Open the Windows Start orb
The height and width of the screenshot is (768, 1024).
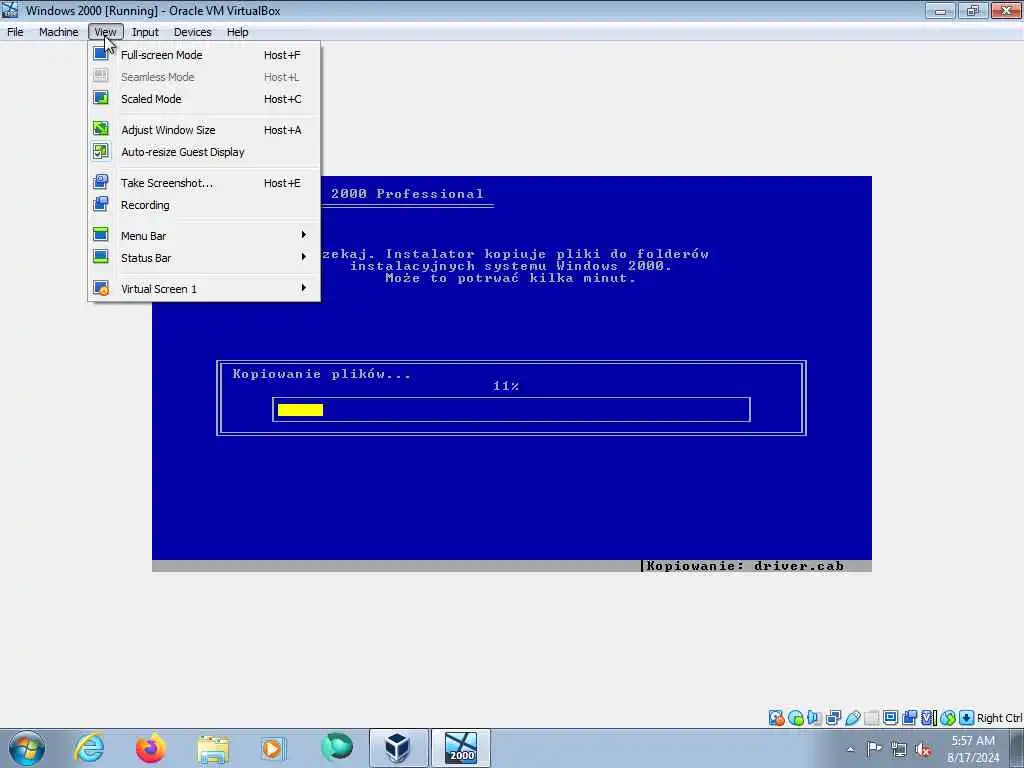[x=27, y=748]
